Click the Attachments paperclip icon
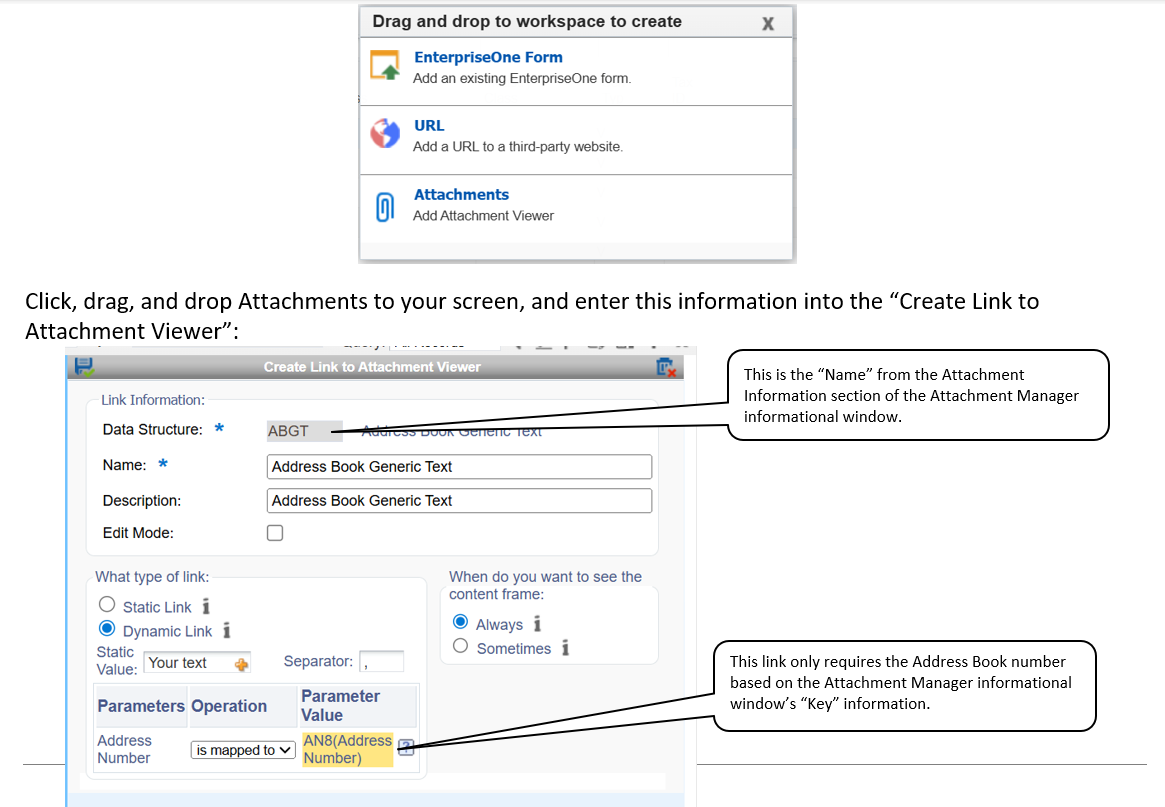Screen dimensions: 1165x807 385,207
